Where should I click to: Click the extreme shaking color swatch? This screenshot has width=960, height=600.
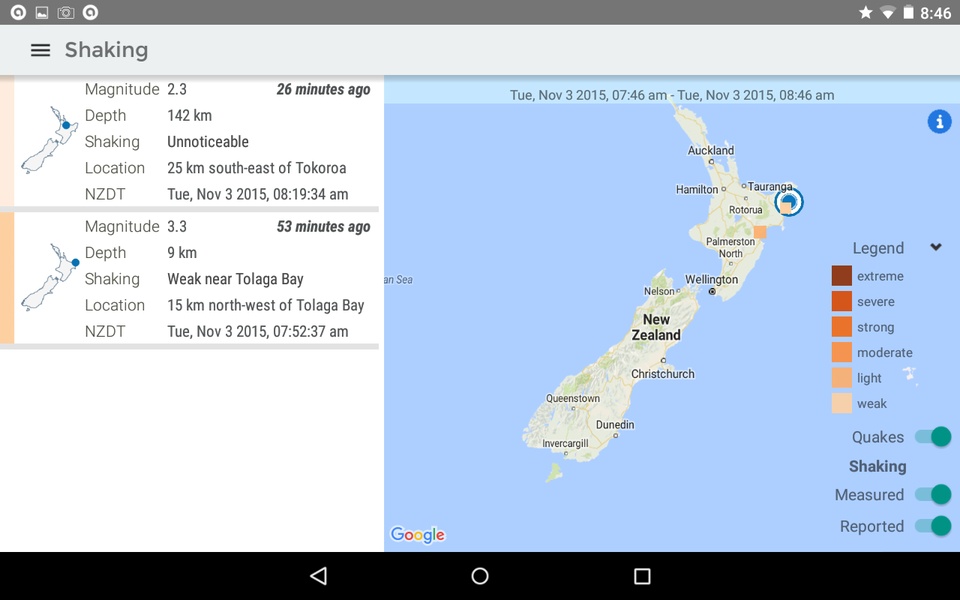pyautogui.click(x=842, y=276)
